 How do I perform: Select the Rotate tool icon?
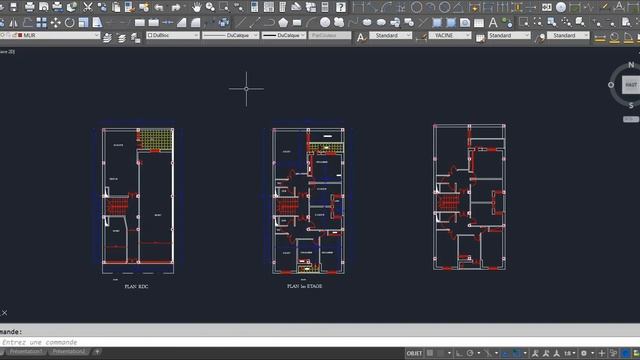tap(69, 22)
